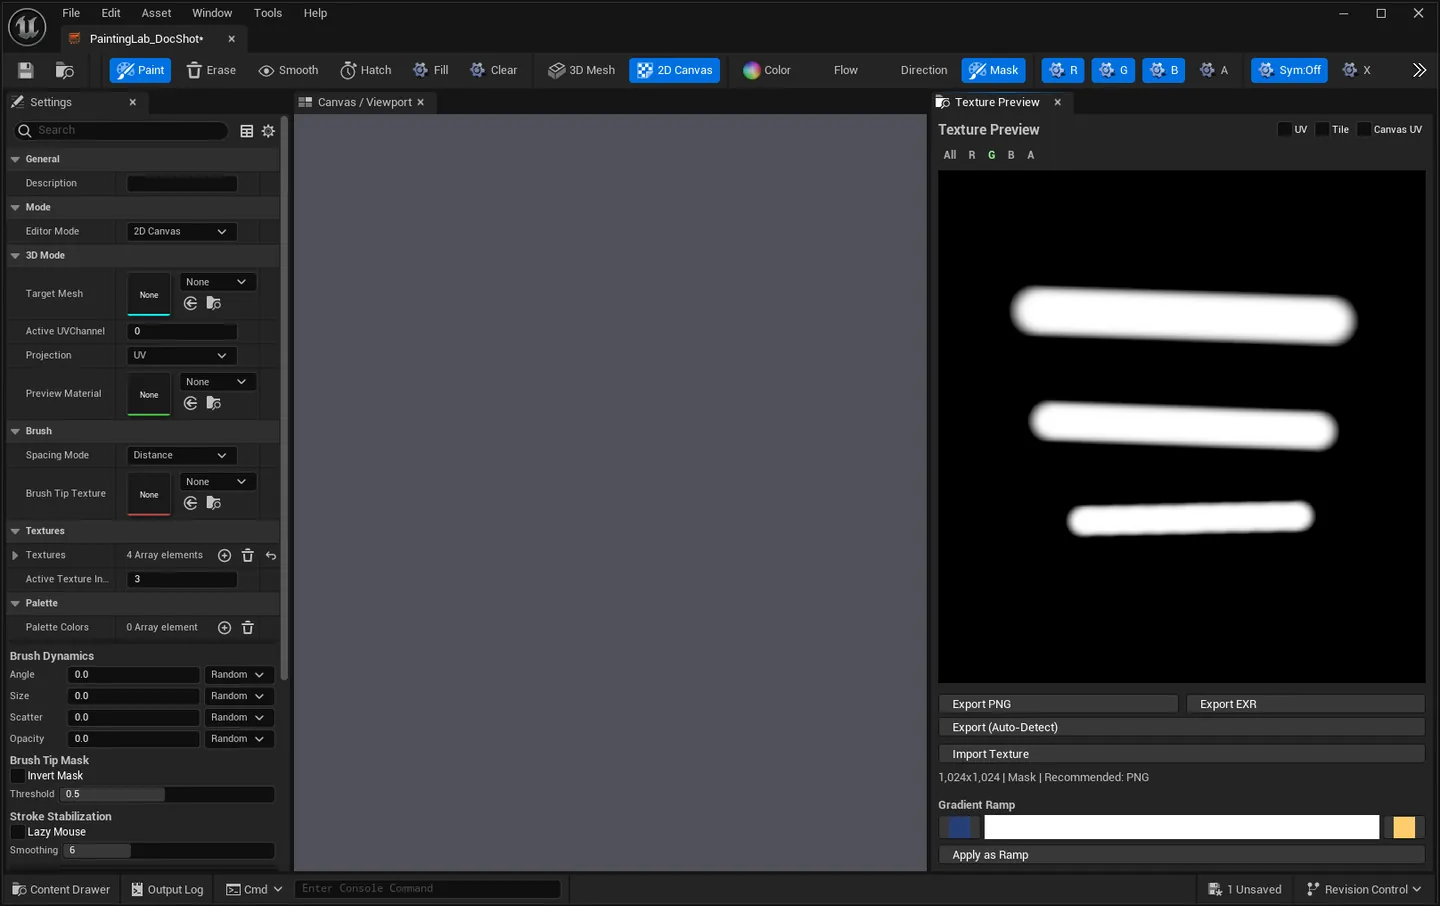The height and width of the screenshot is (906, 1440).
Task: Select the Paint brush tool
Action: [x=140, y=70]
